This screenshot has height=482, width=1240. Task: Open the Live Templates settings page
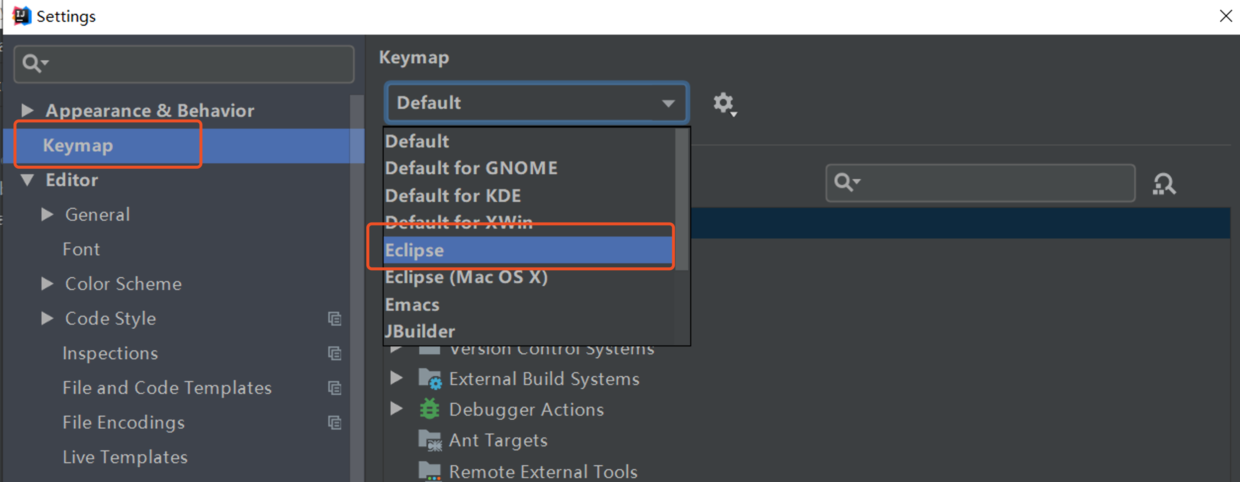[125, 457]
